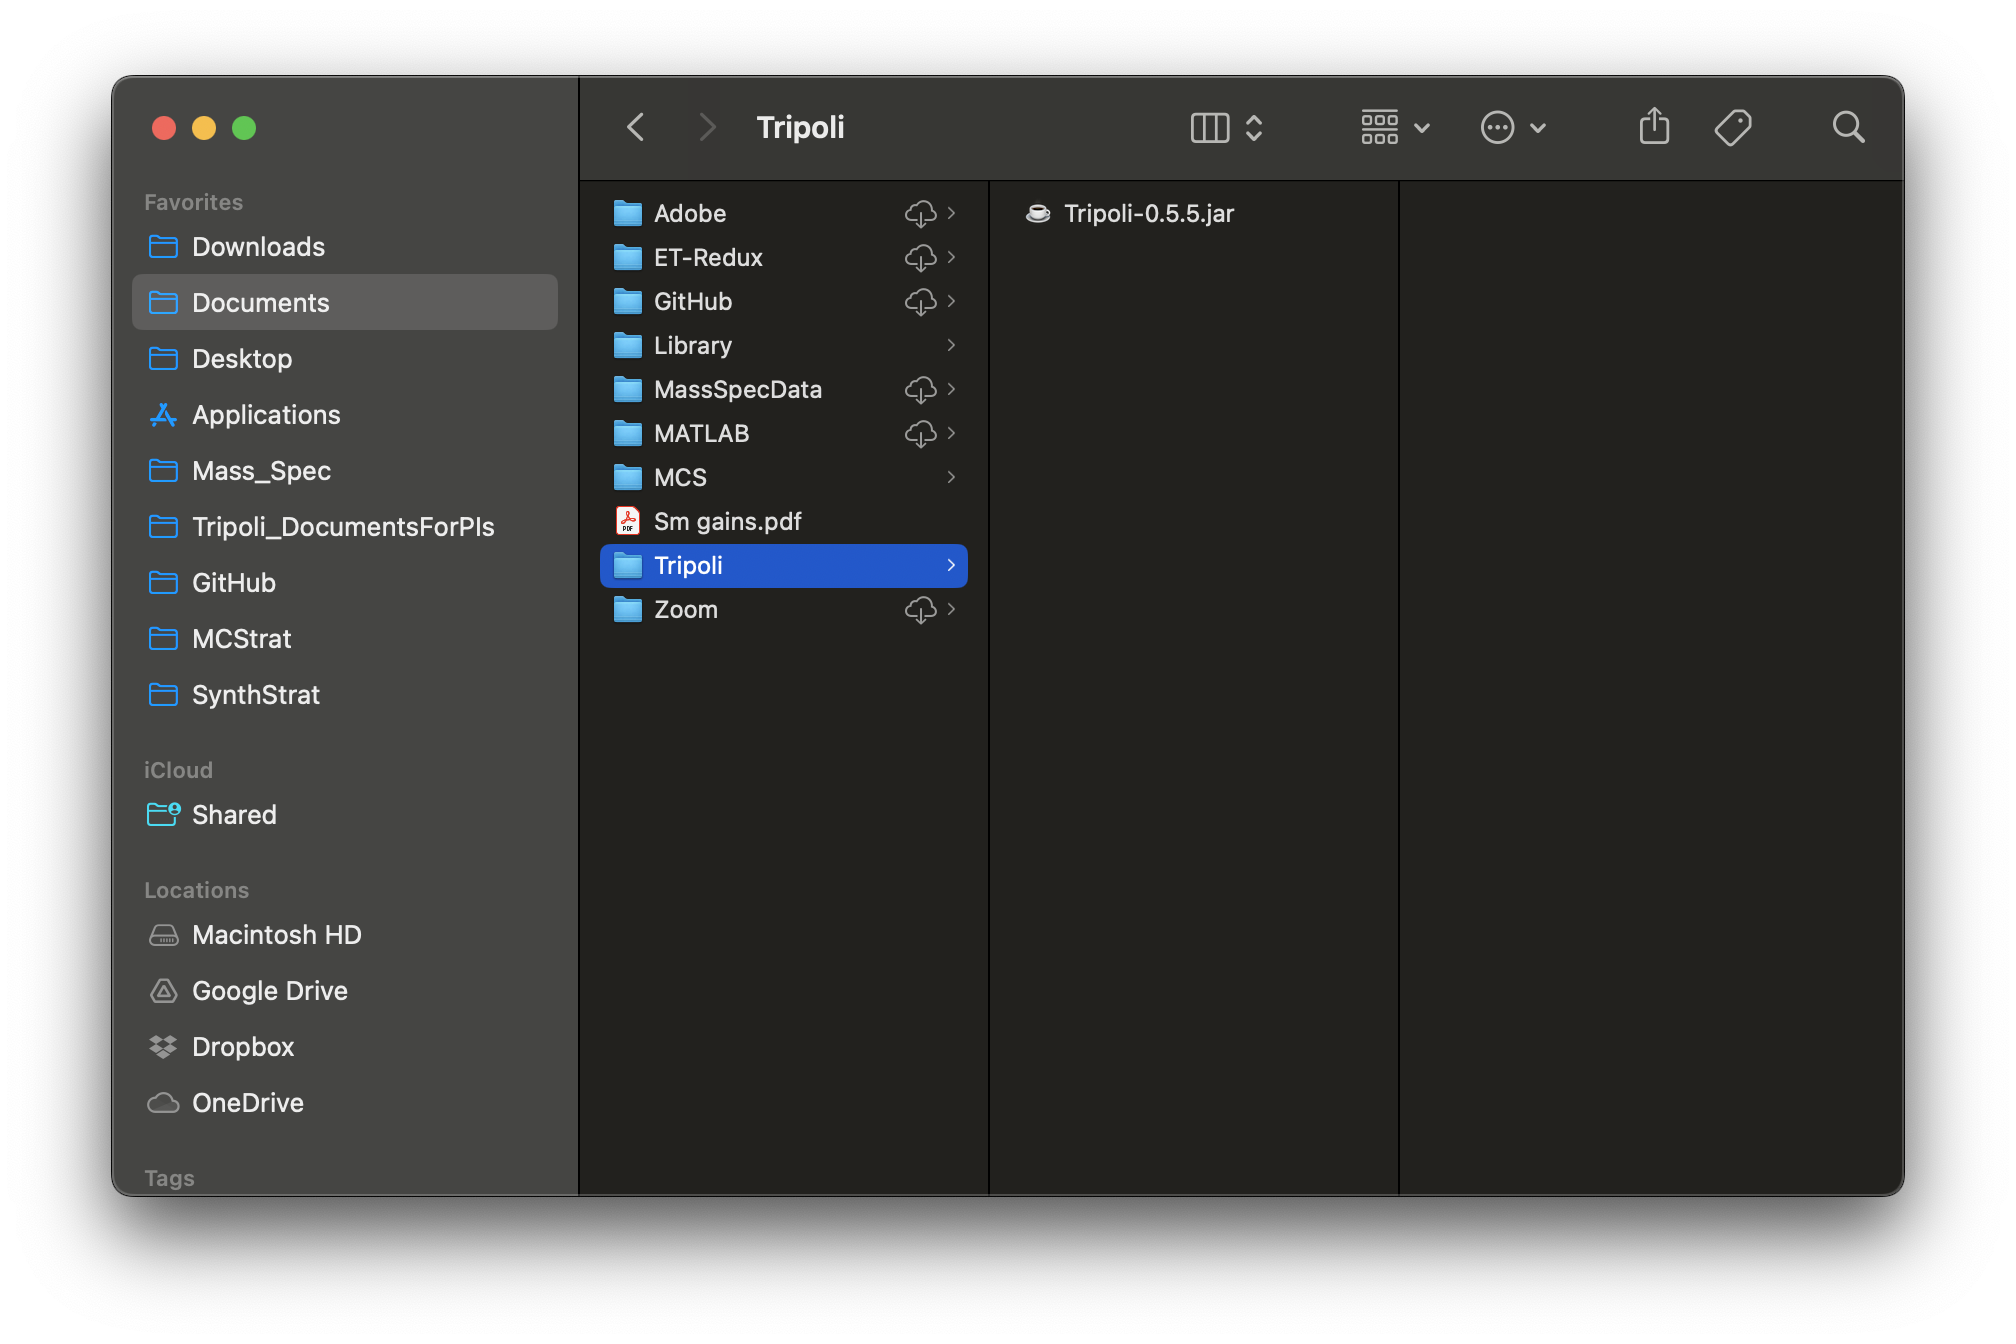The image size is (2016, 1344).
Task: Click the action ellipsis circle icon
Action: tap(1497, 127)
